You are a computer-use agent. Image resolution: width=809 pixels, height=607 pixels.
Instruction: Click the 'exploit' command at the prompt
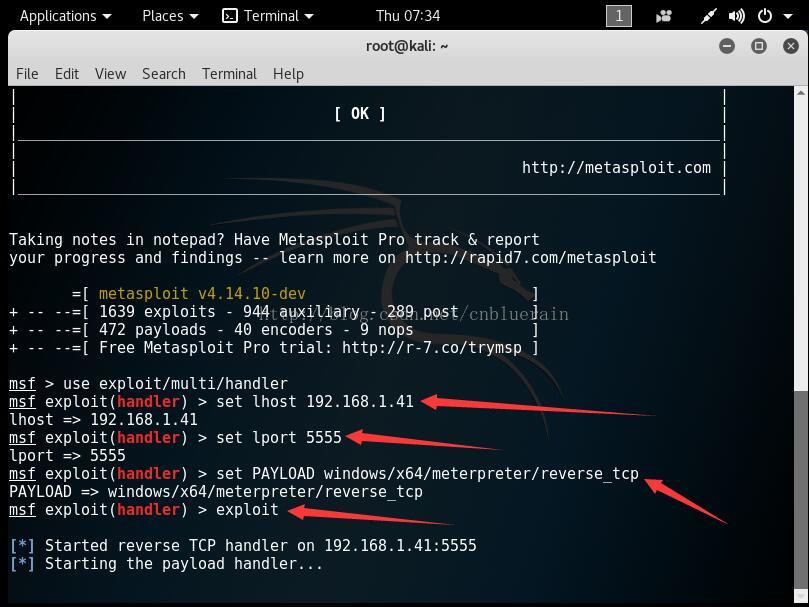point(247,510)
